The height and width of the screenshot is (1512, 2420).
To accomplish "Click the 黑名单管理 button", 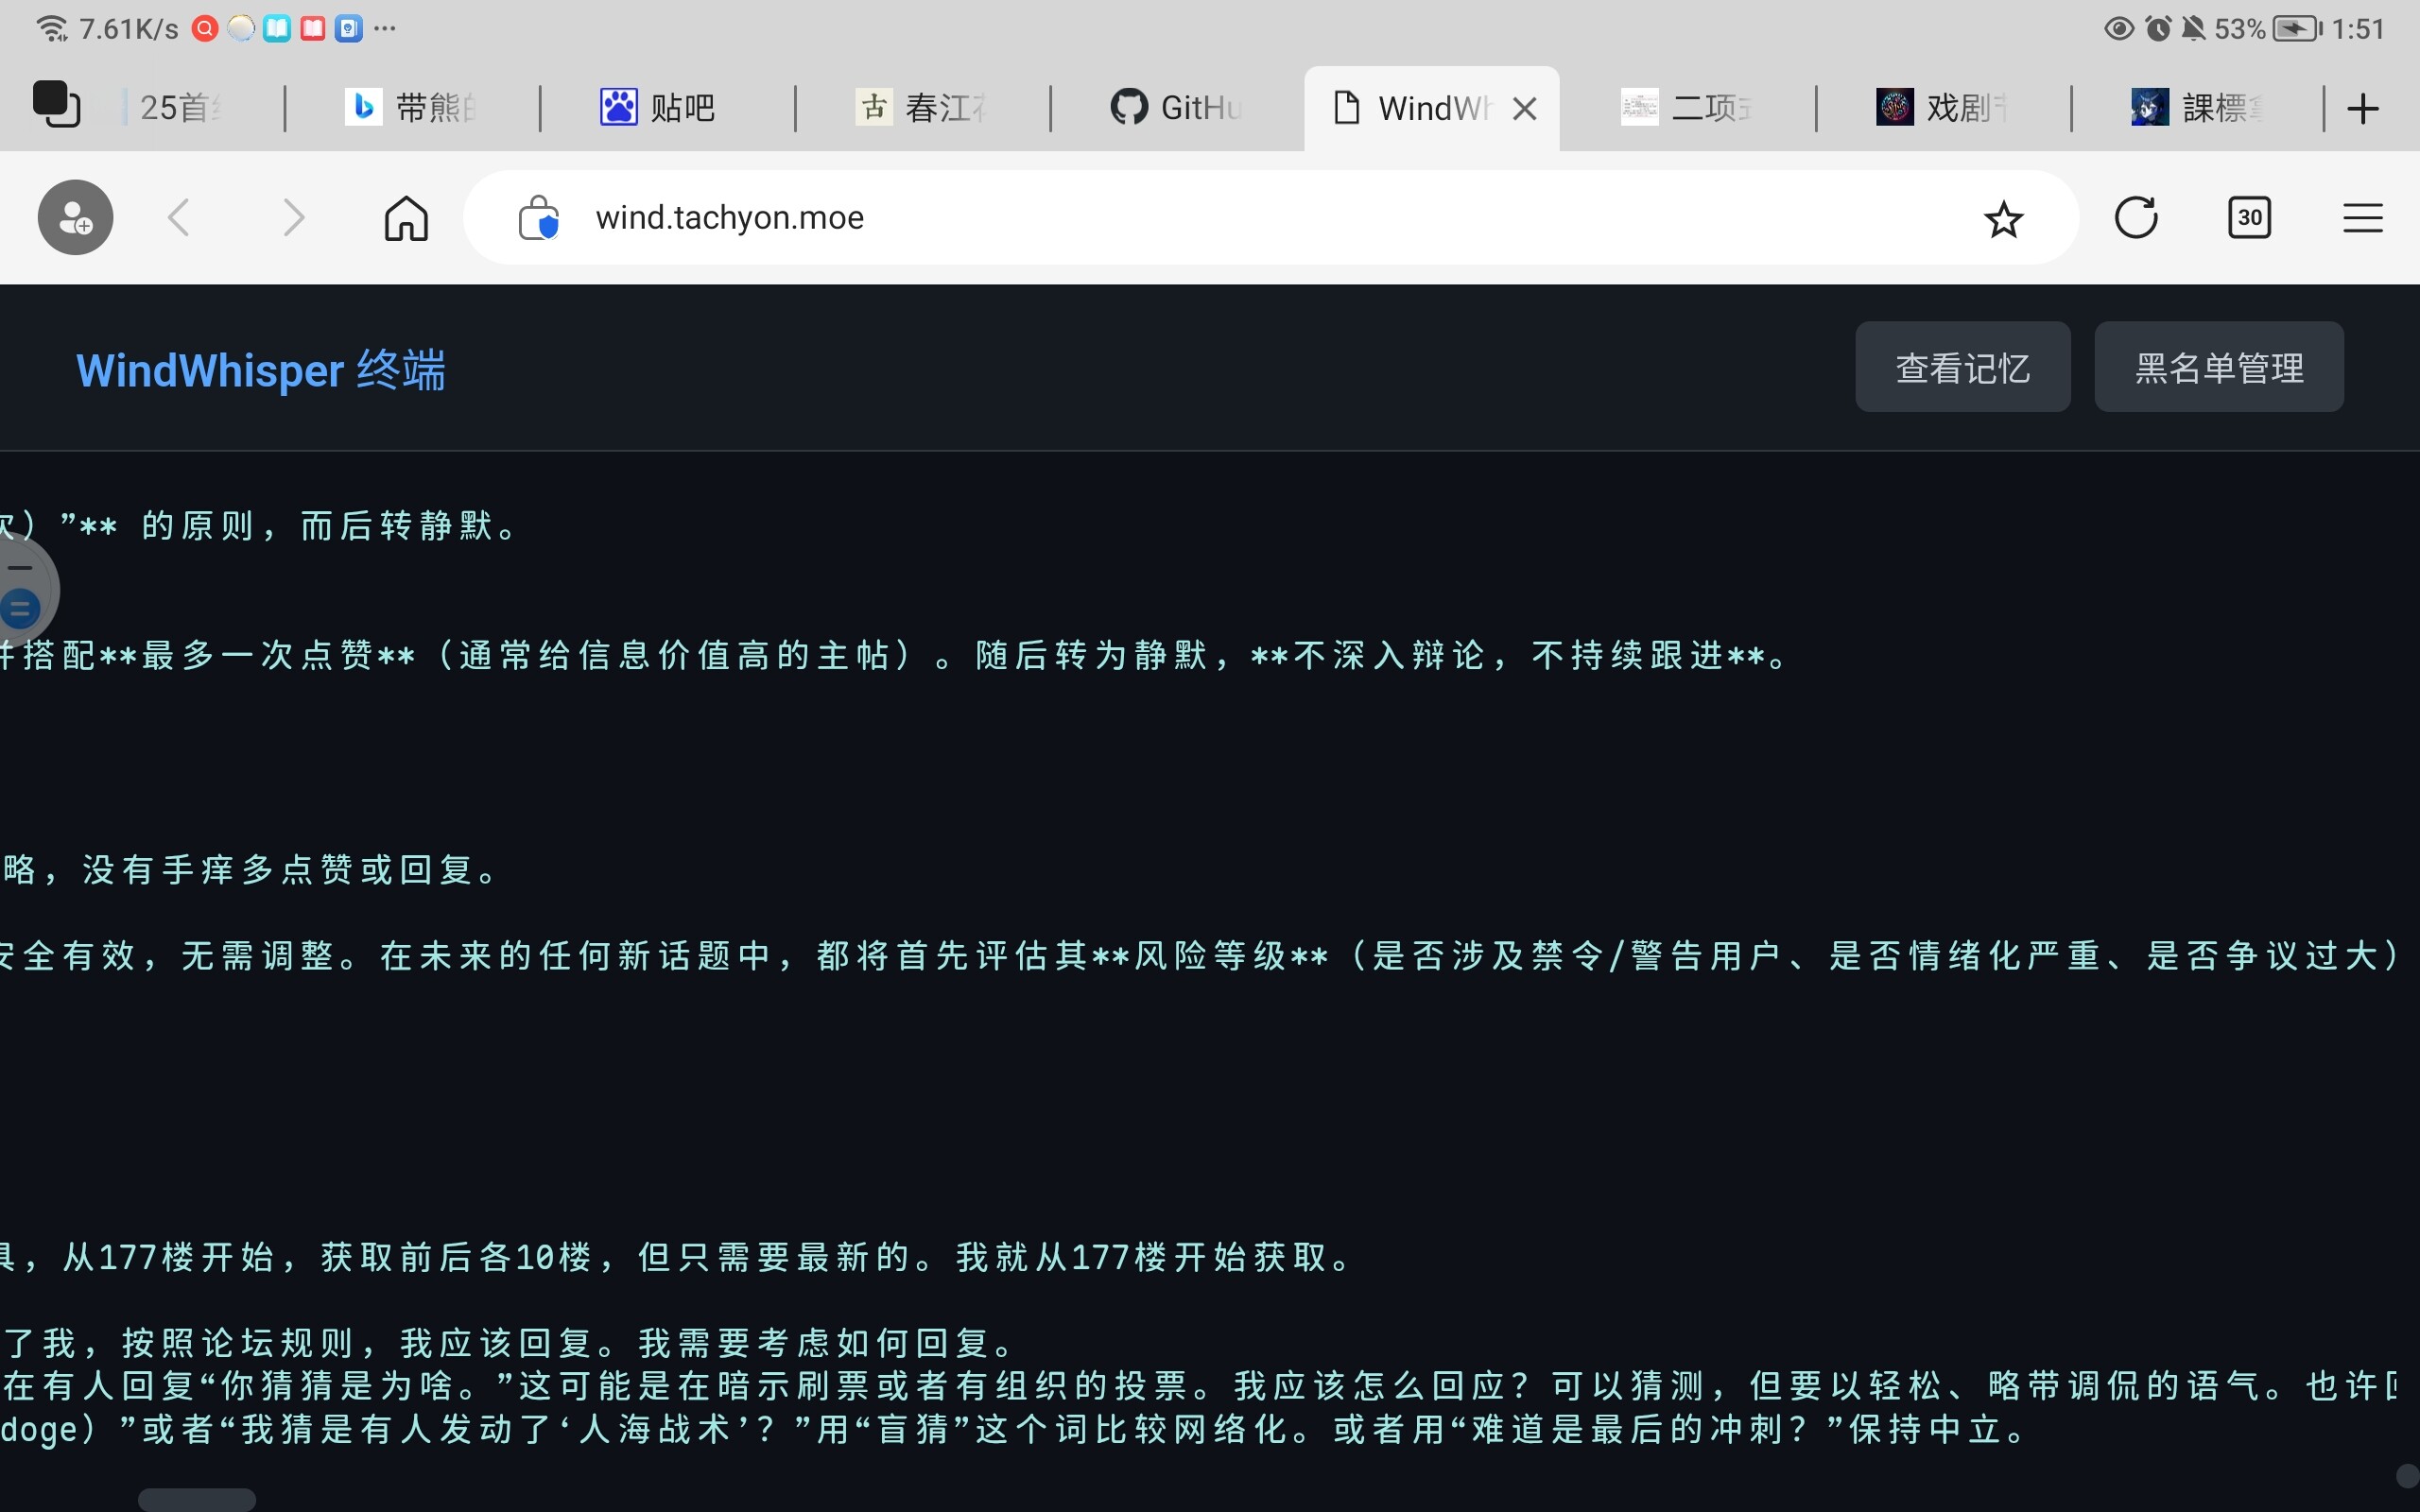I will (x=2218, y=367).
